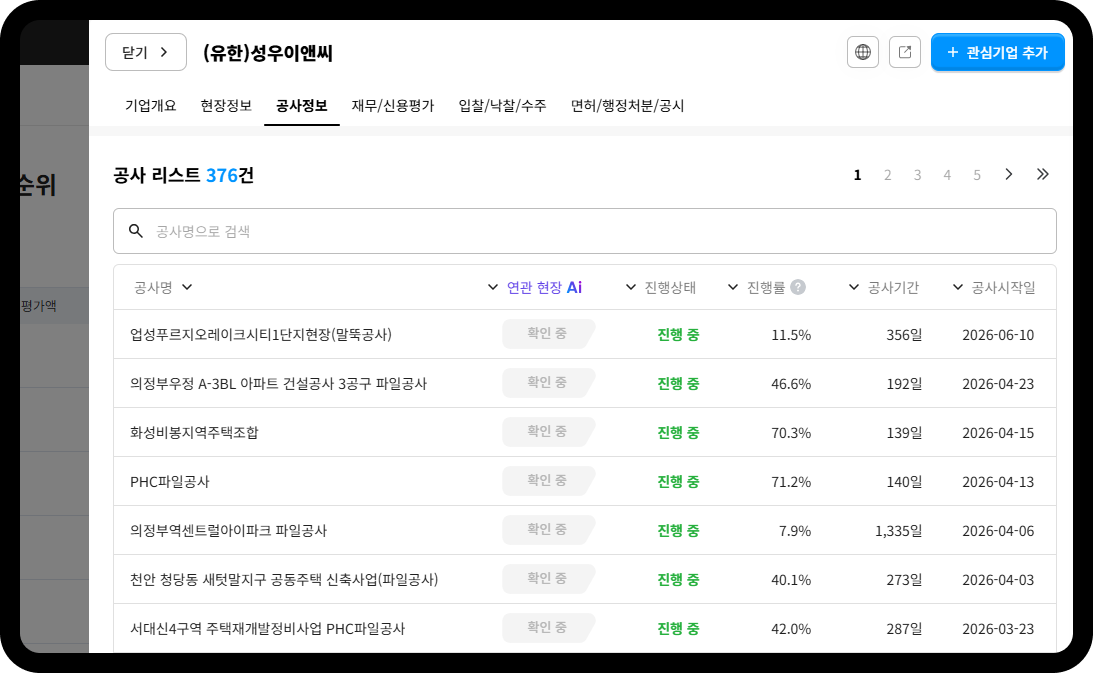
Task: Click the 11.5% progress value
Action: pos(791,335)
